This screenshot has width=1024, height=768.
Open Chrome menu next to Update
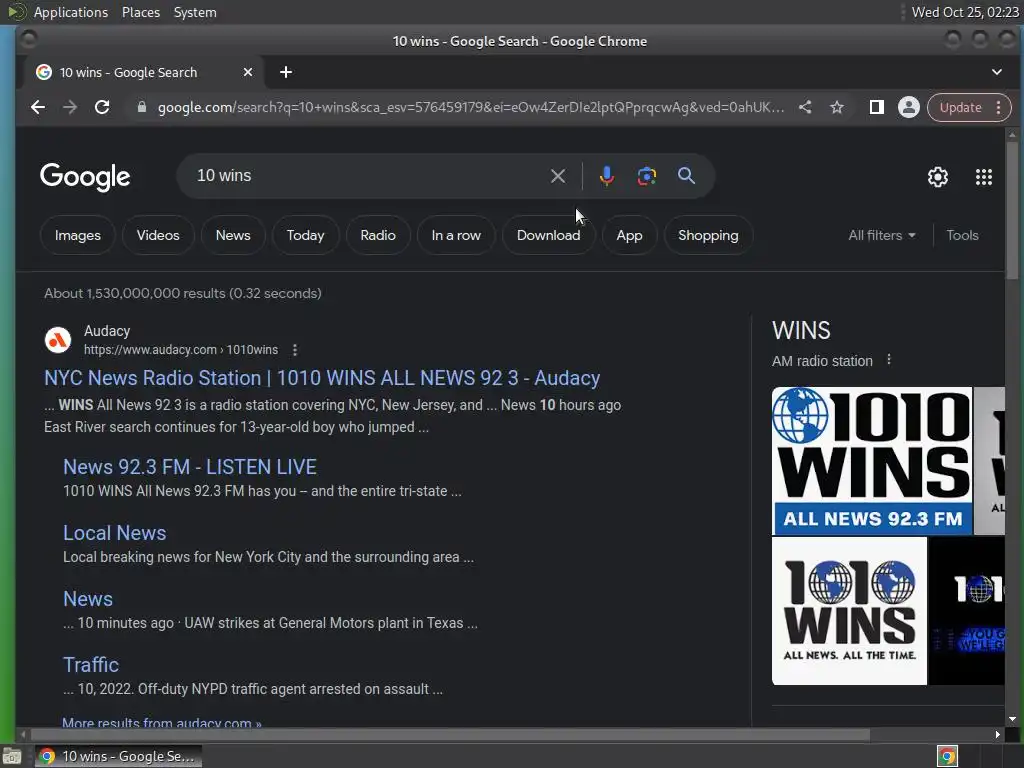(999, 107)
